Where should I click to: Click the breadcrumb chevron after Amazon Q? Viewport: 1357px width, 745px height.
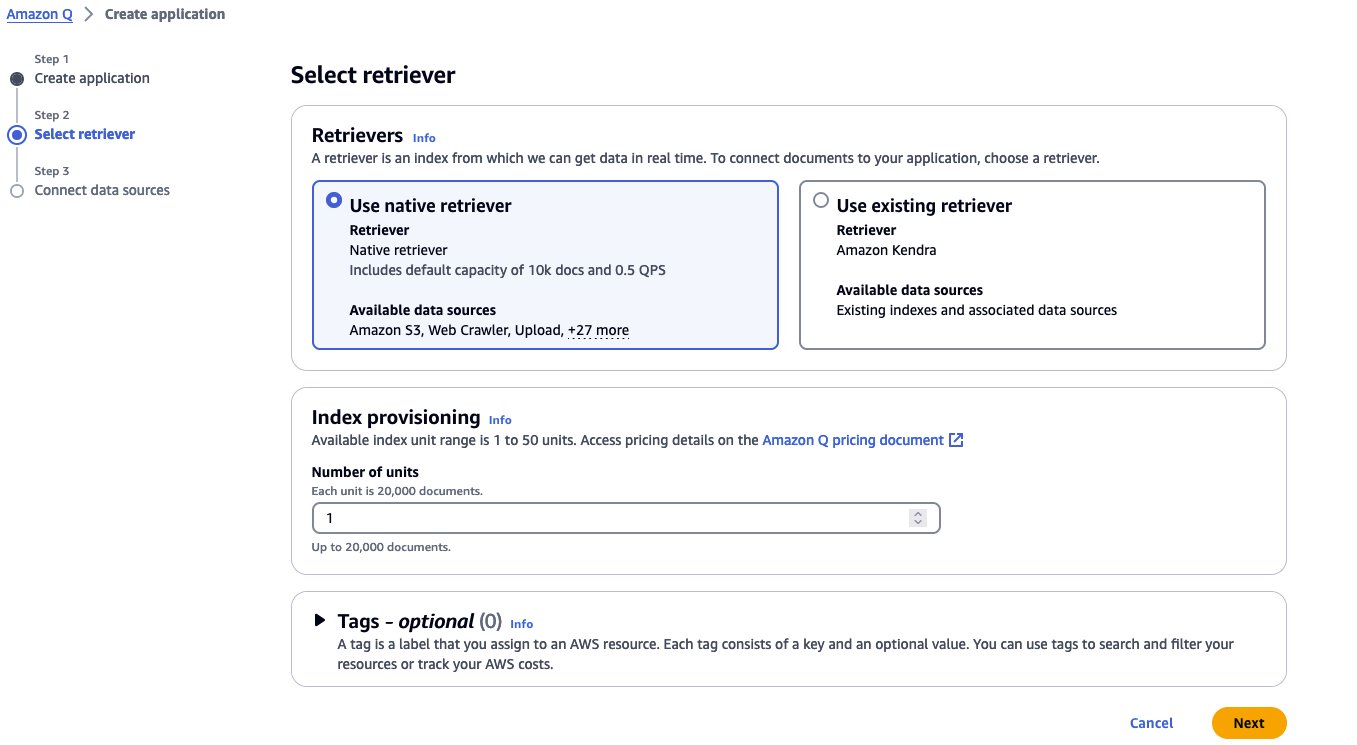[88, 15]
